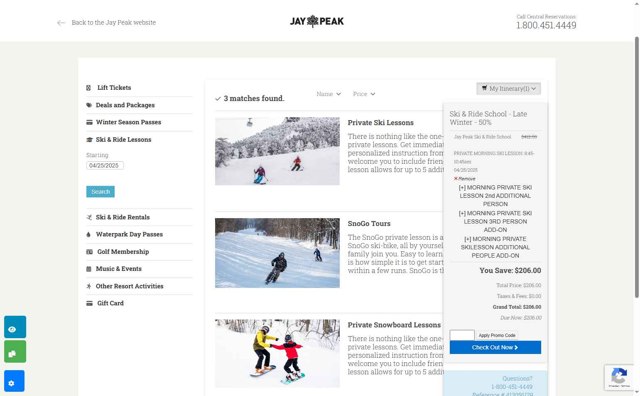Click the Search button
The image size is (640, 396).
click(100, 192)
